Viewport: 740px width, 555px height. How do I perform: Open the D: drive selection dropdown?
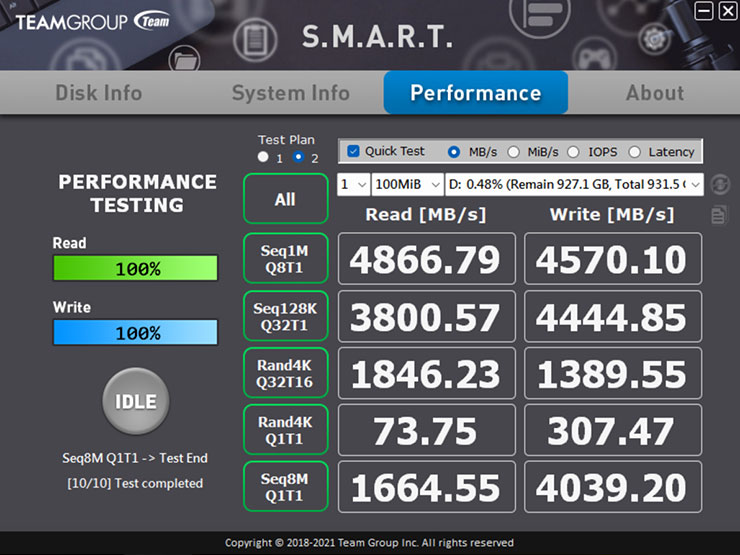coord(573,185)
